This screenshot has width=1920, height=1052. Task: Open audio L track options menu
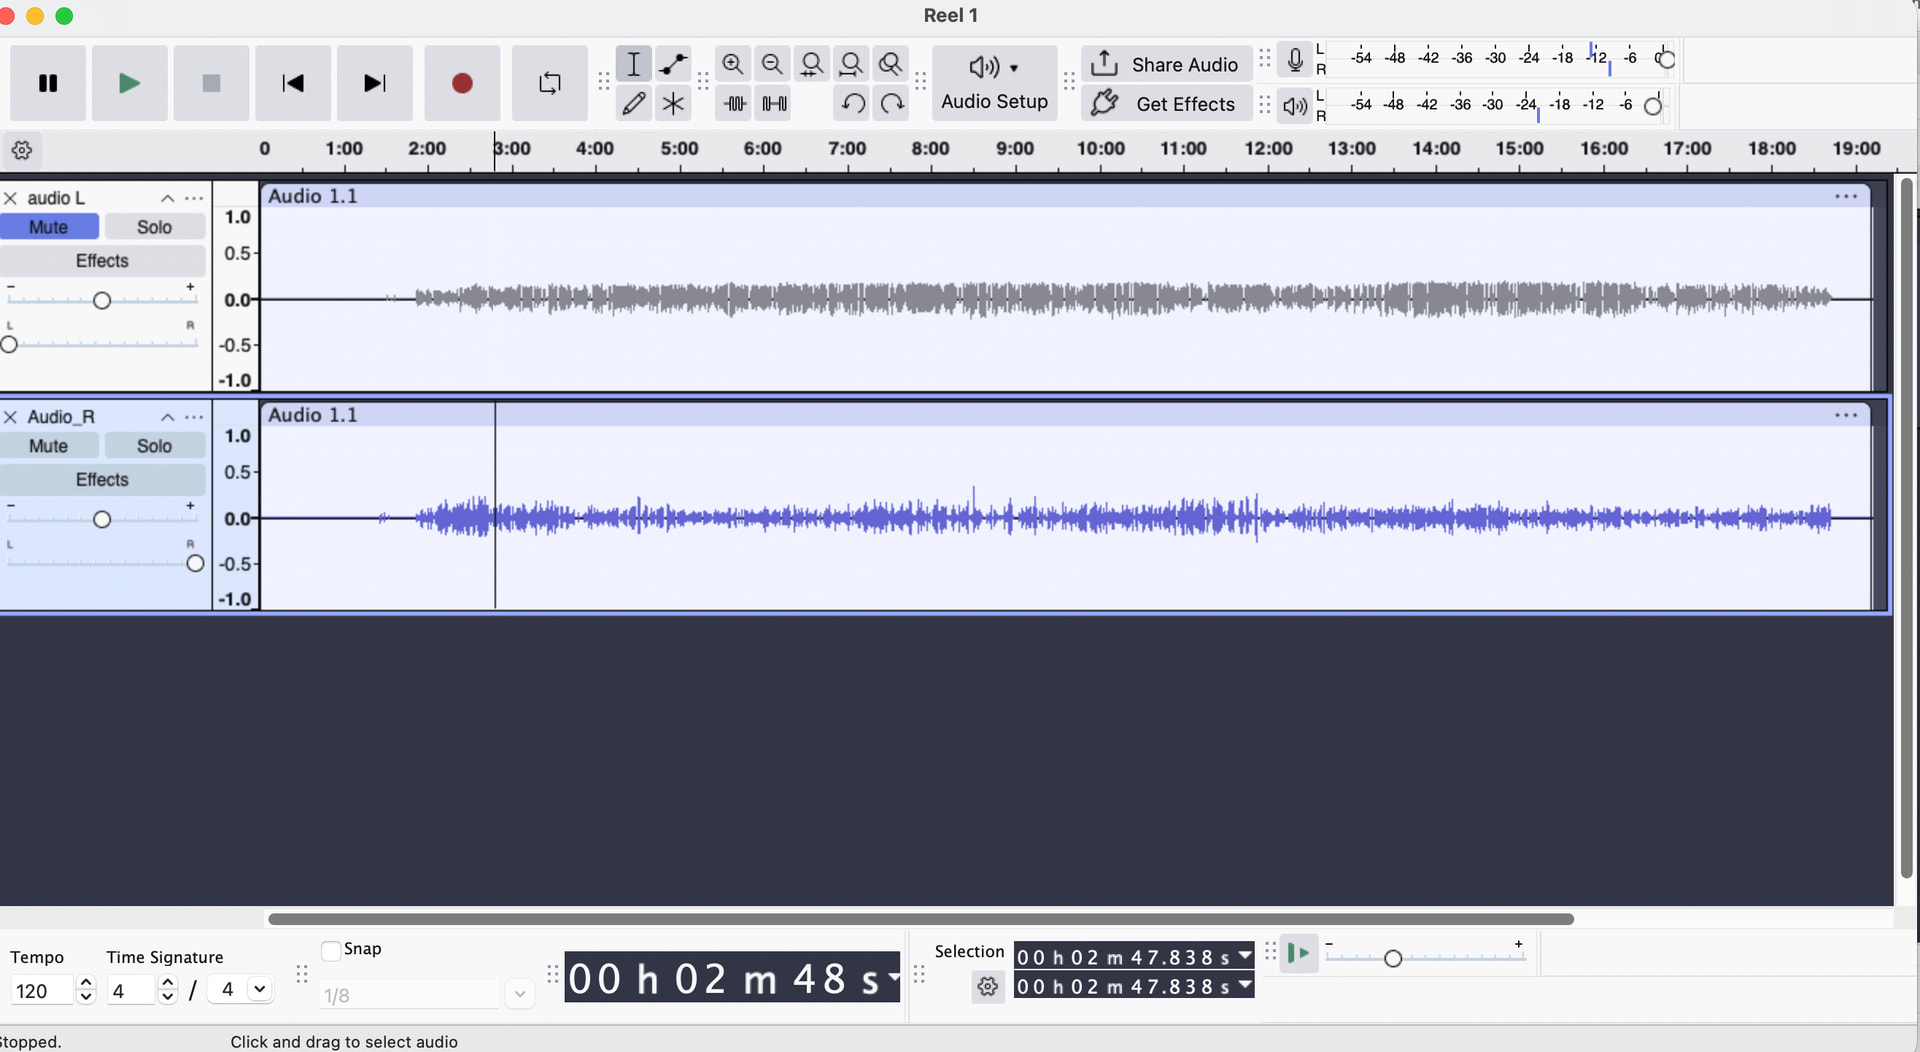pyautogui.click(x=194, y=198)
